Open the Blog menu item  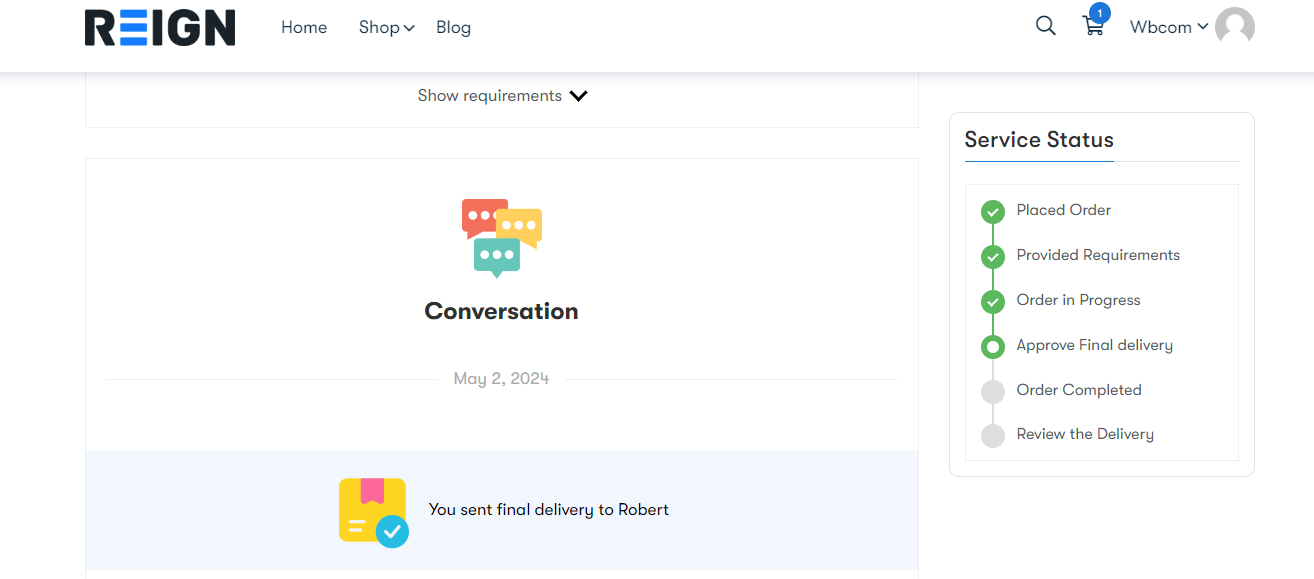coord(453,28)
